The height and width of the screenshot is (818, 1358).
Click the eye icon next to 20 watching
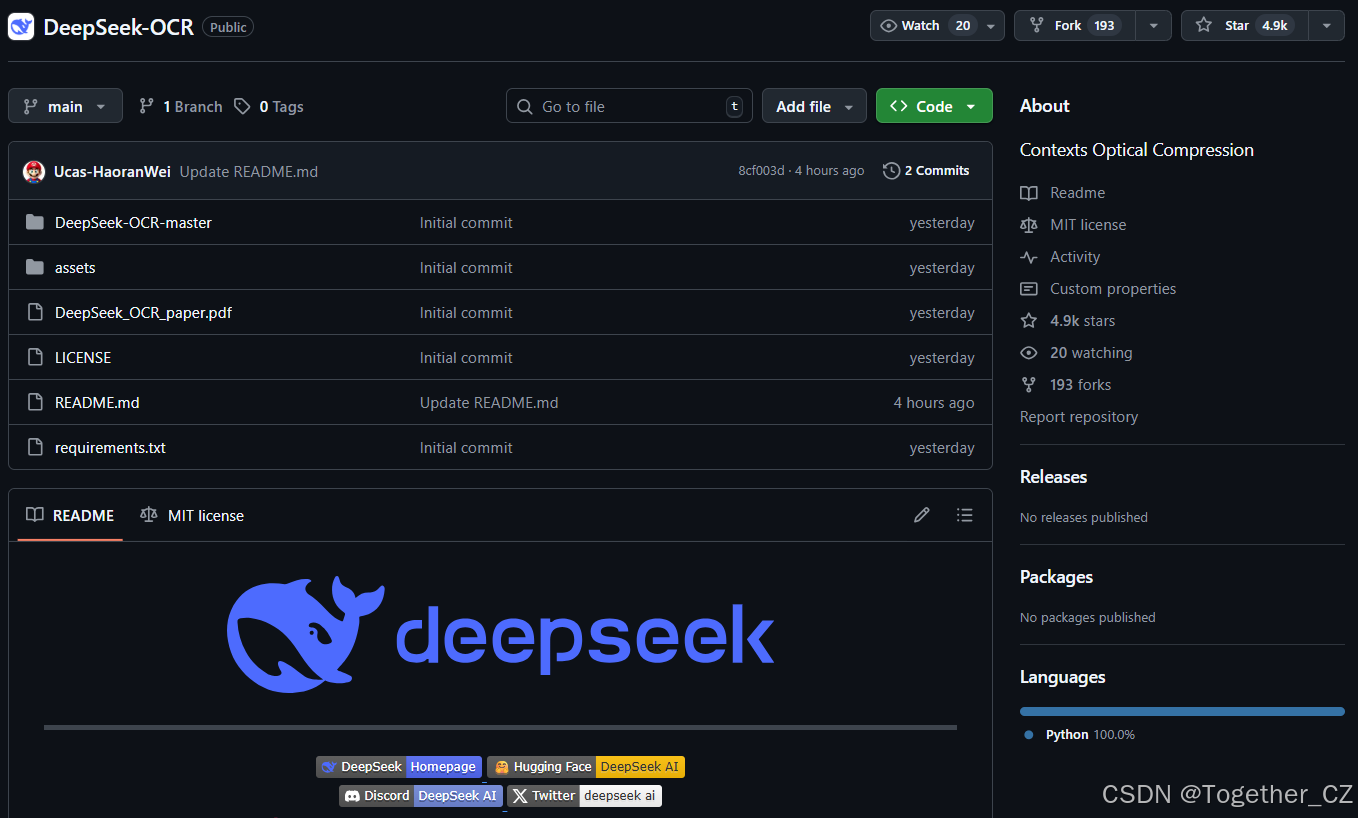(1029, 353)
